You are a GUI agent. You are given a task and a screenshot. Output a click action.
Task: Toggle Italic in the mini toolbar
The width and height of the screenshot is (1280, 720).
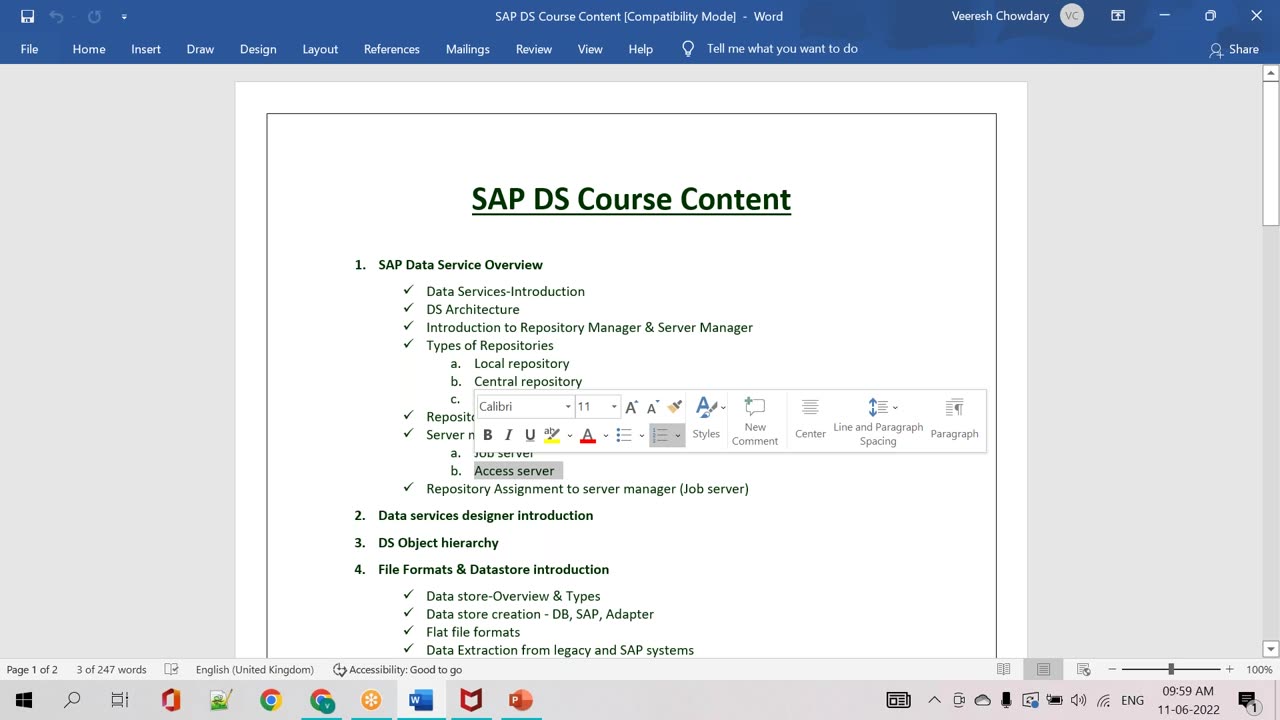coord(508,435)
